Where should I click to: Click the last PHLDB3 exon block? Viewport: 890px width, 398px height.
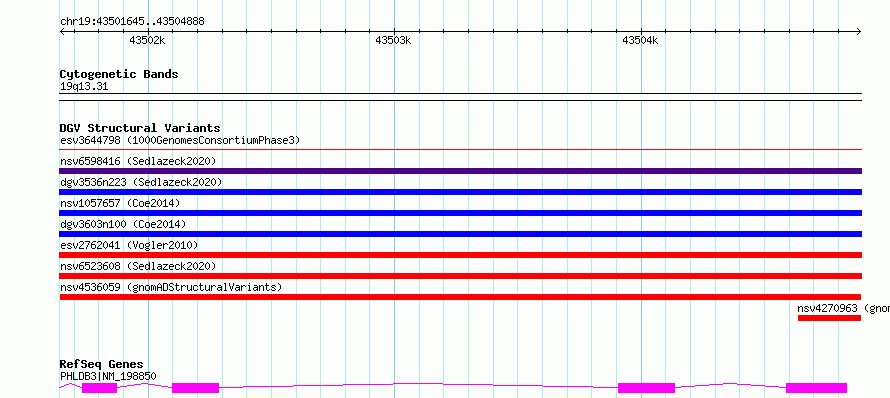point(816,388)
